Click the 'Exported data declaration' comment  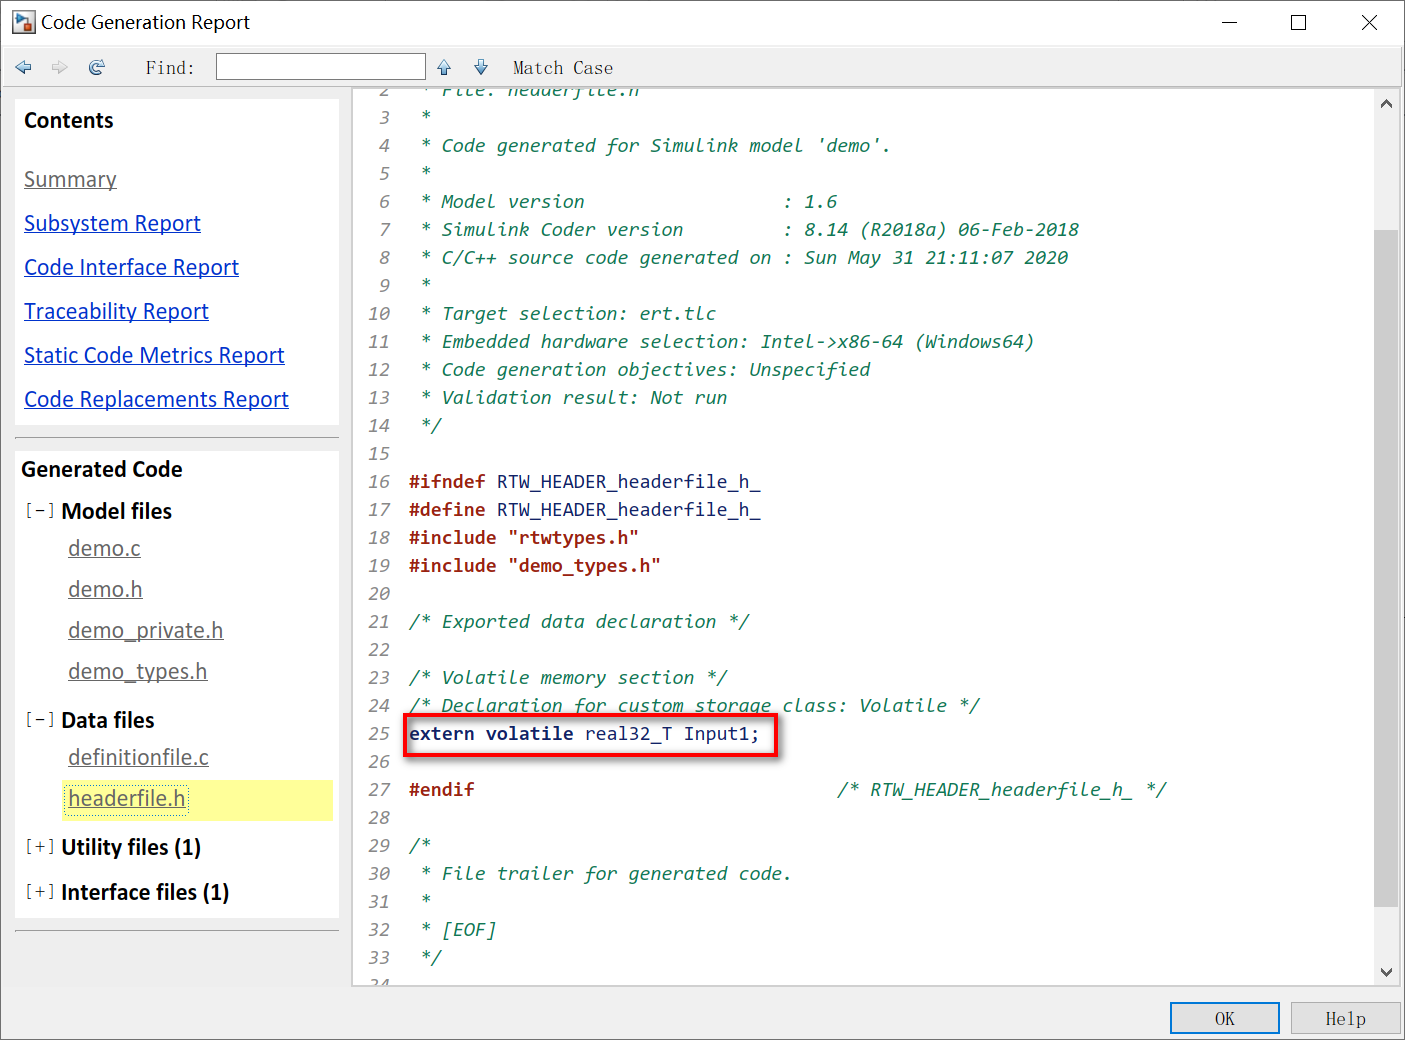[579, 622]
